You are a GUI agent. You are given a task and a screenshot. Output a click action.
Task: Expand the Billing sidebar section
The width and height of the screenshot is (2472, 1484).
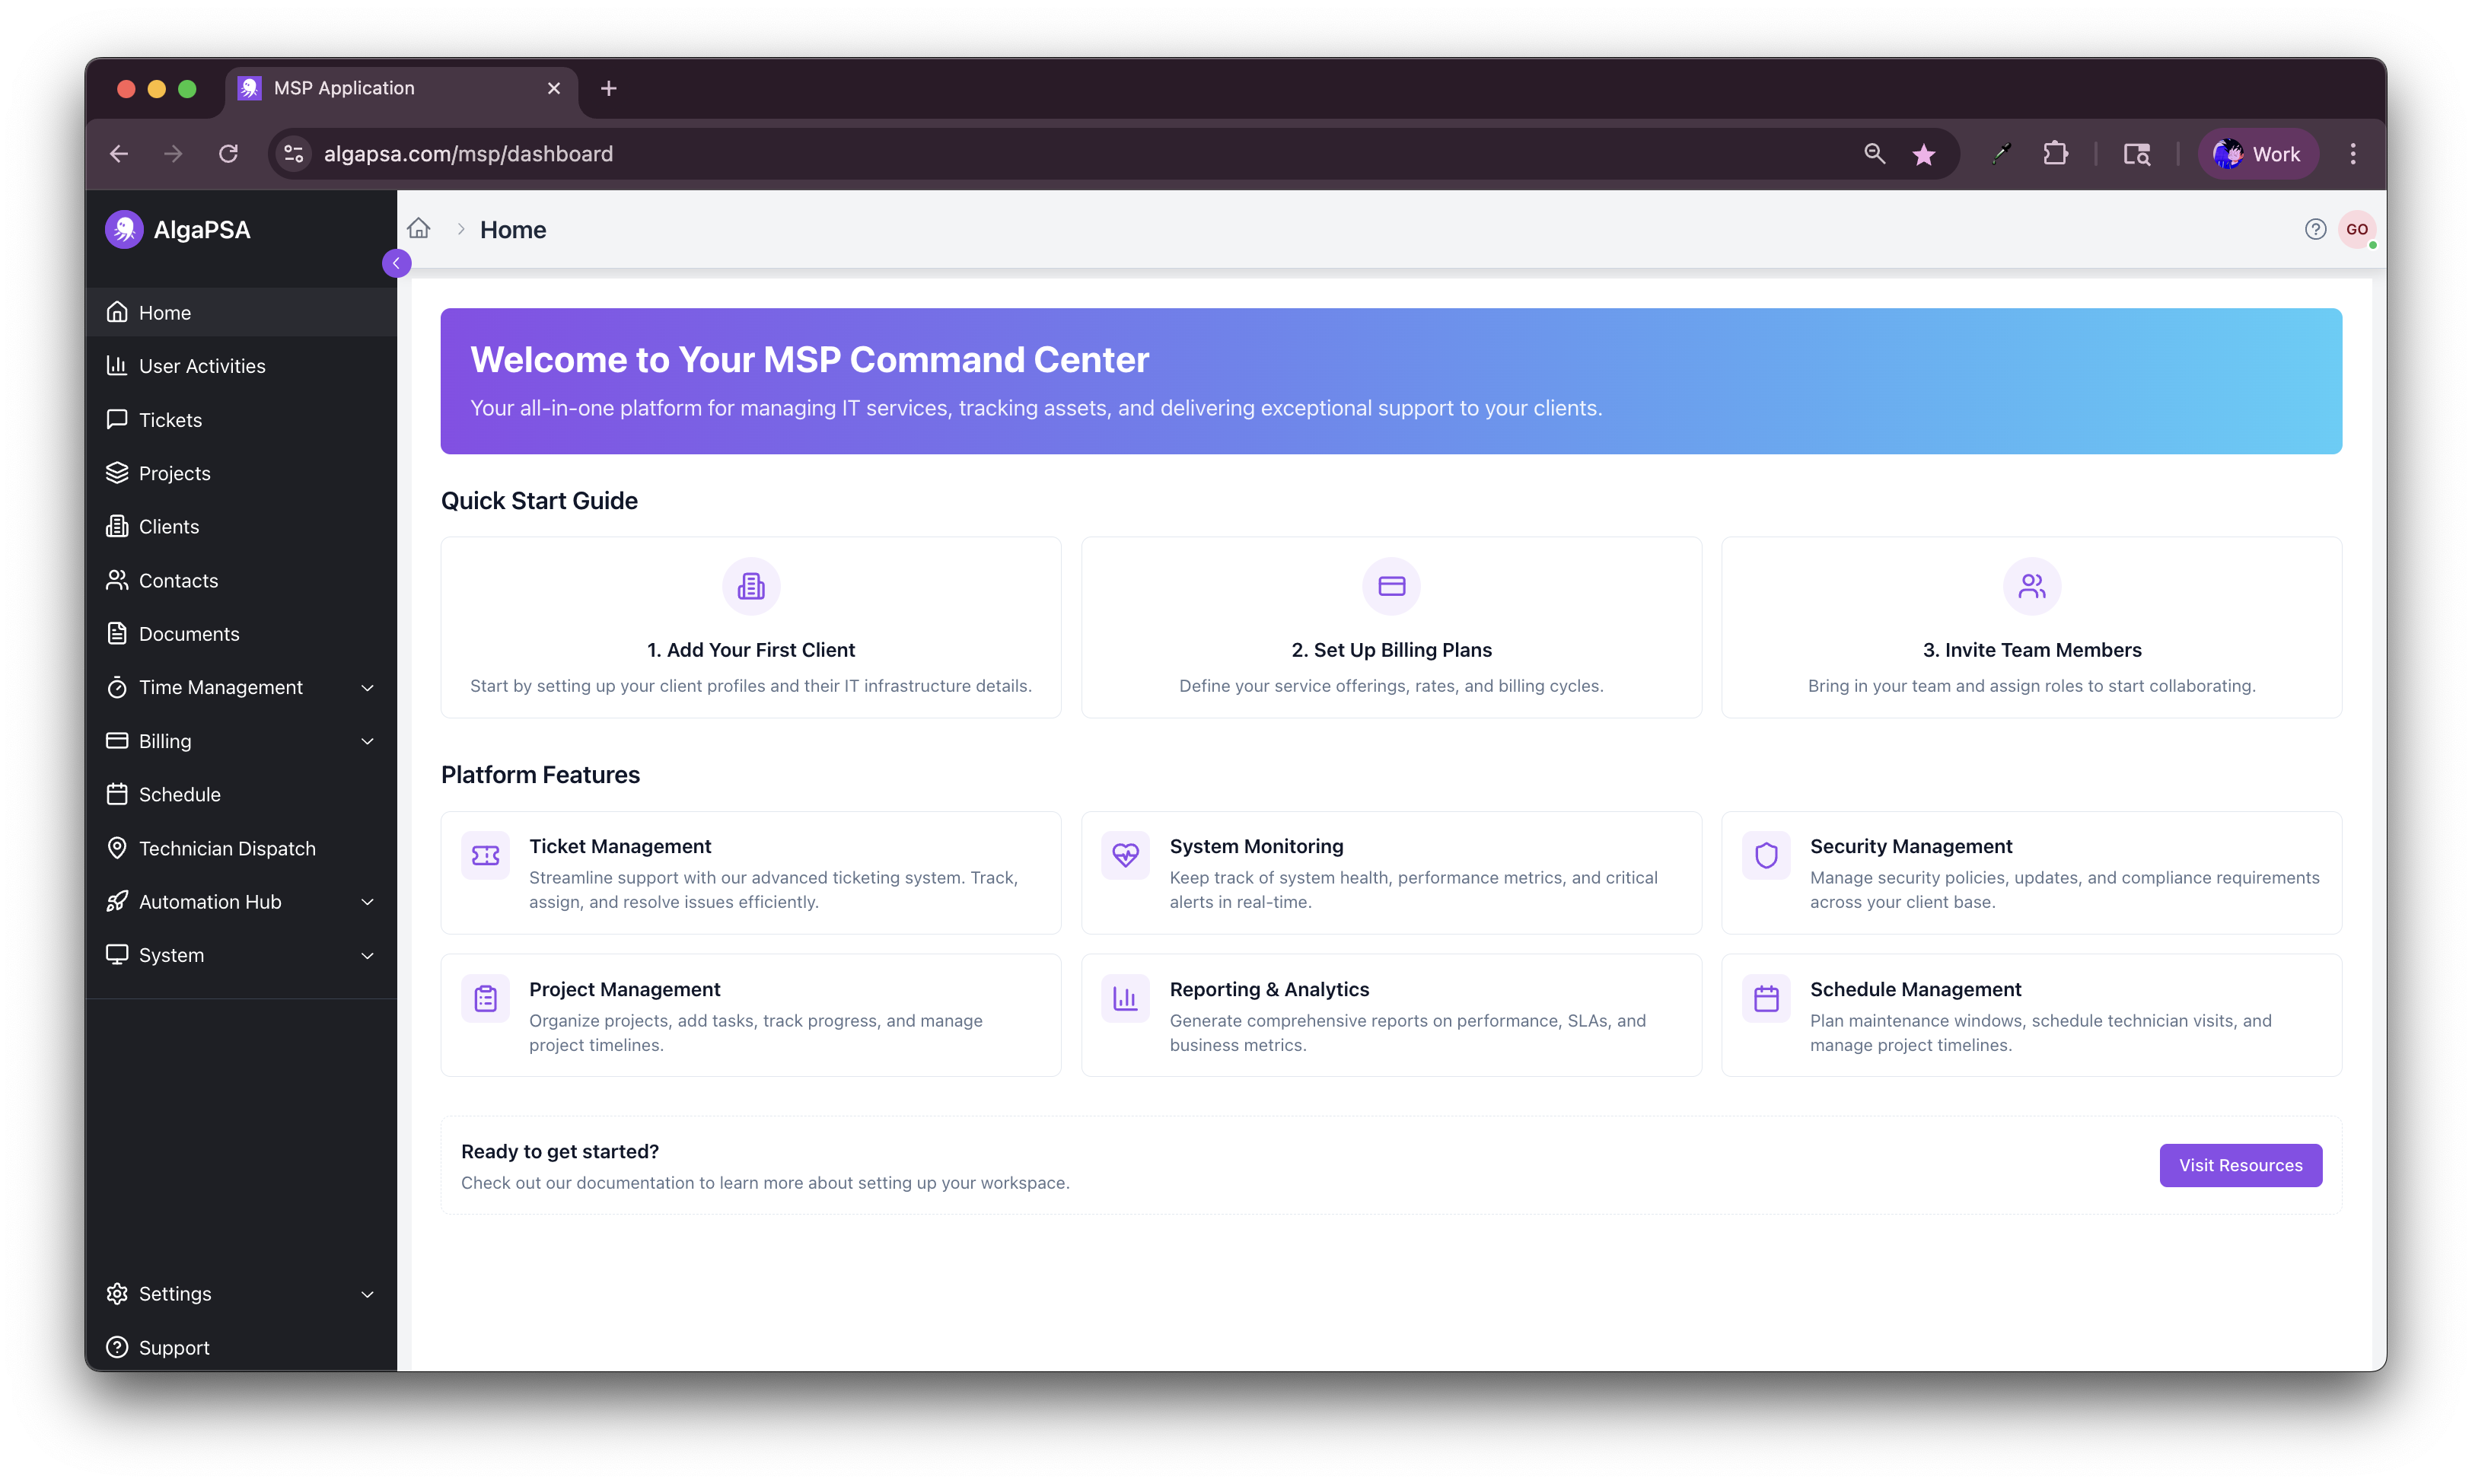pyautogui.click(x=367, y=741)
